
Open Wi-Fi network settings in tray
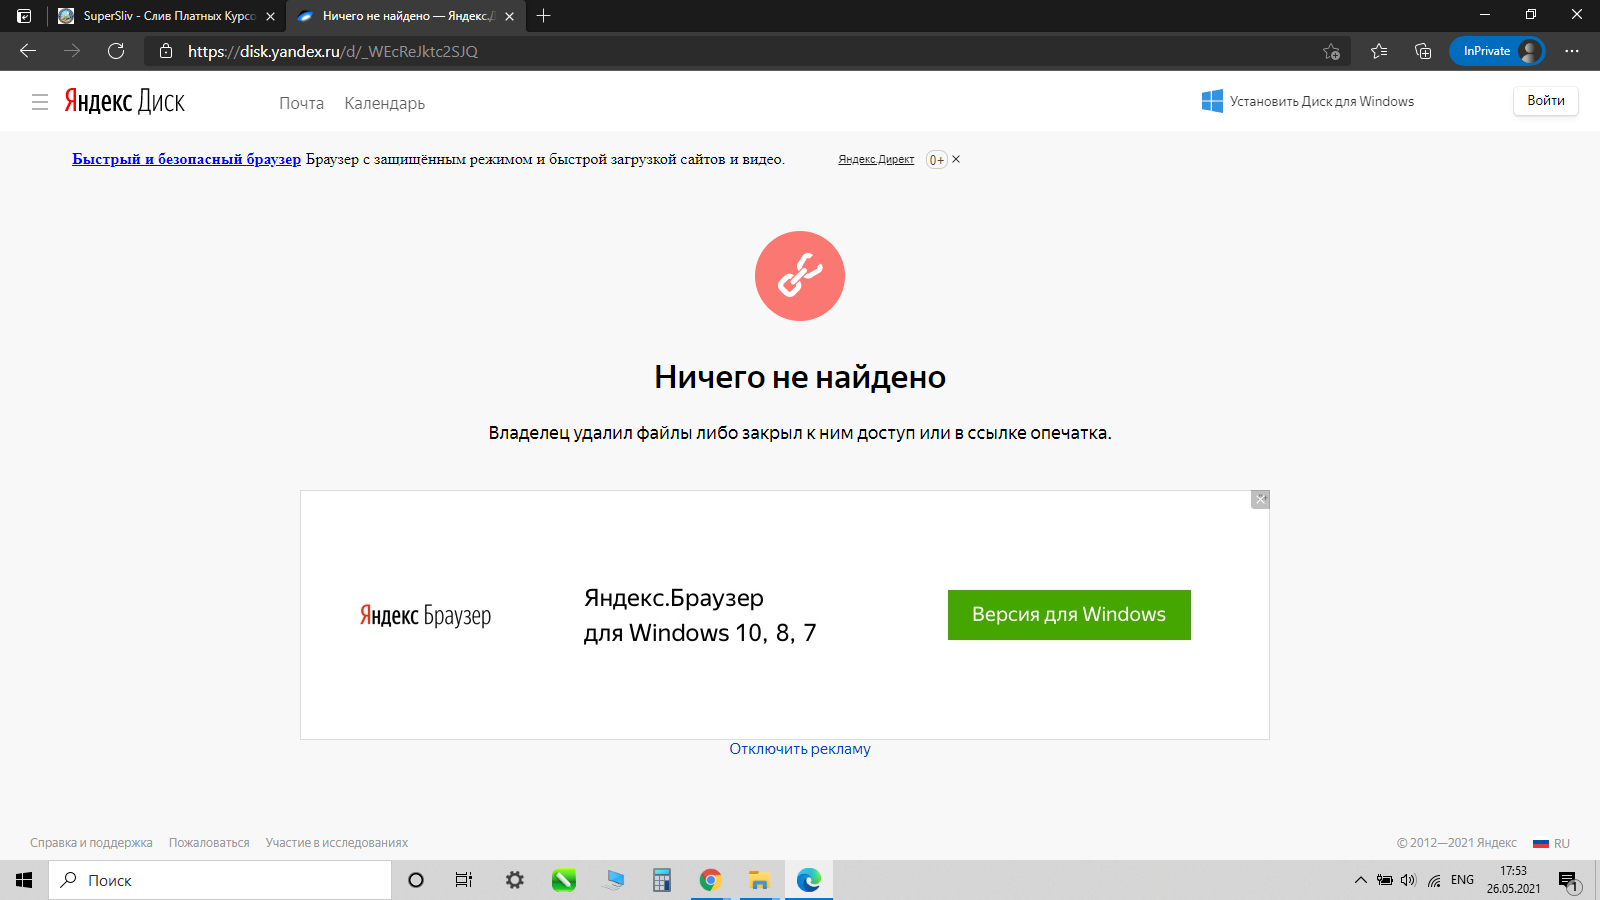tap(1434, 880)
